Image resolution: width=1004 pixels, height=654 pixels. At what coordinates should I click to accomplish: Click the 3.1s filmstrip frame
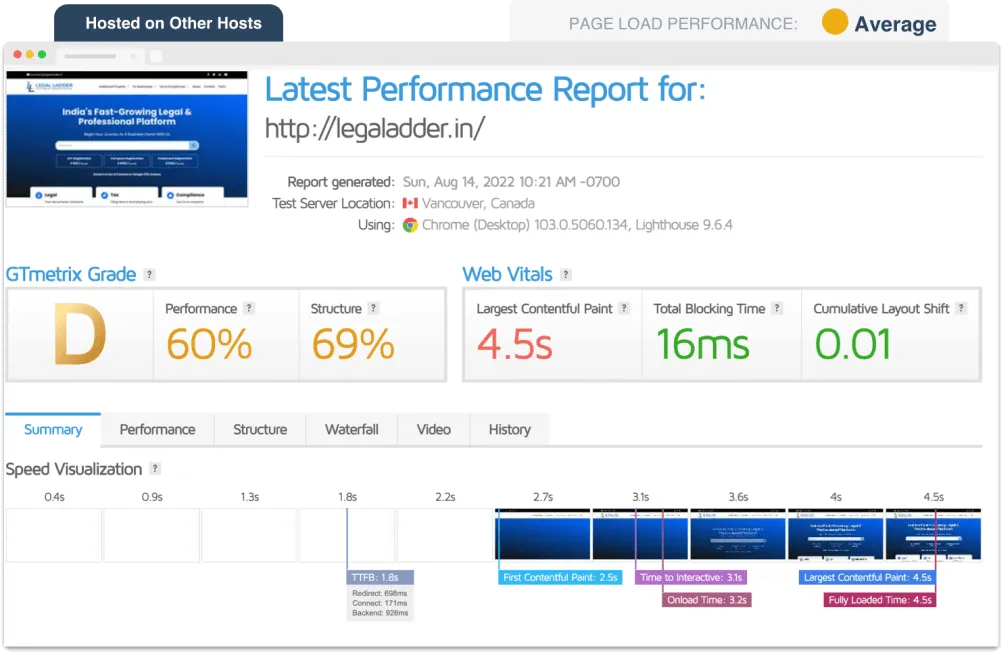click(640, 535)
